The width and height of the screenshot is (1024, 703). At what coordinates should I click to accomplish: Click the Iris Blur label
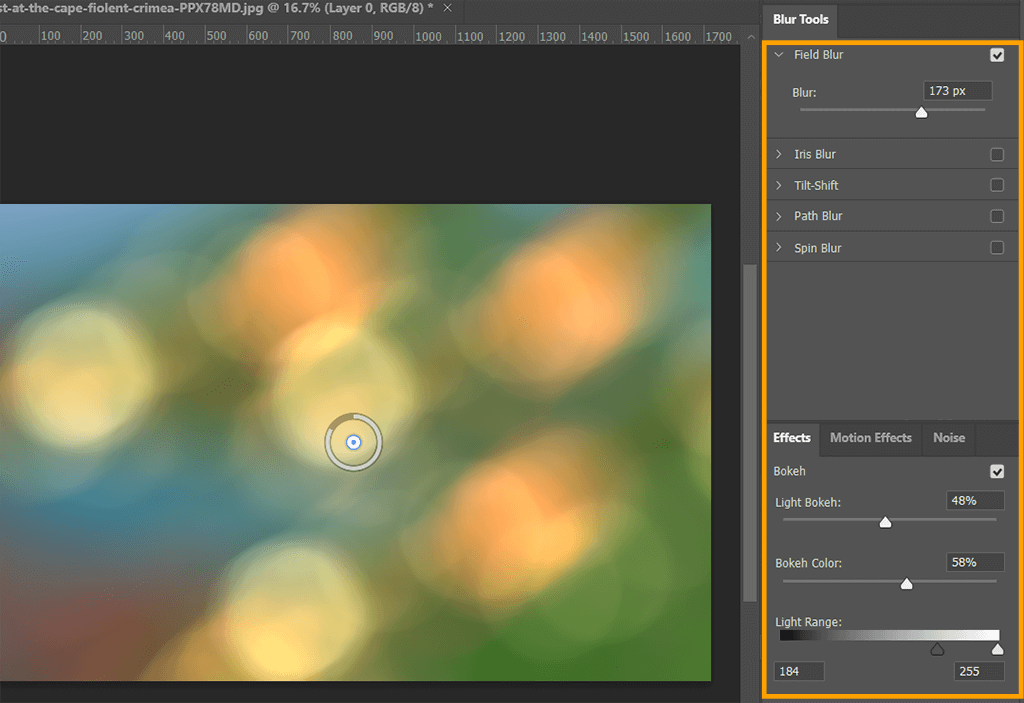[814, 154]
